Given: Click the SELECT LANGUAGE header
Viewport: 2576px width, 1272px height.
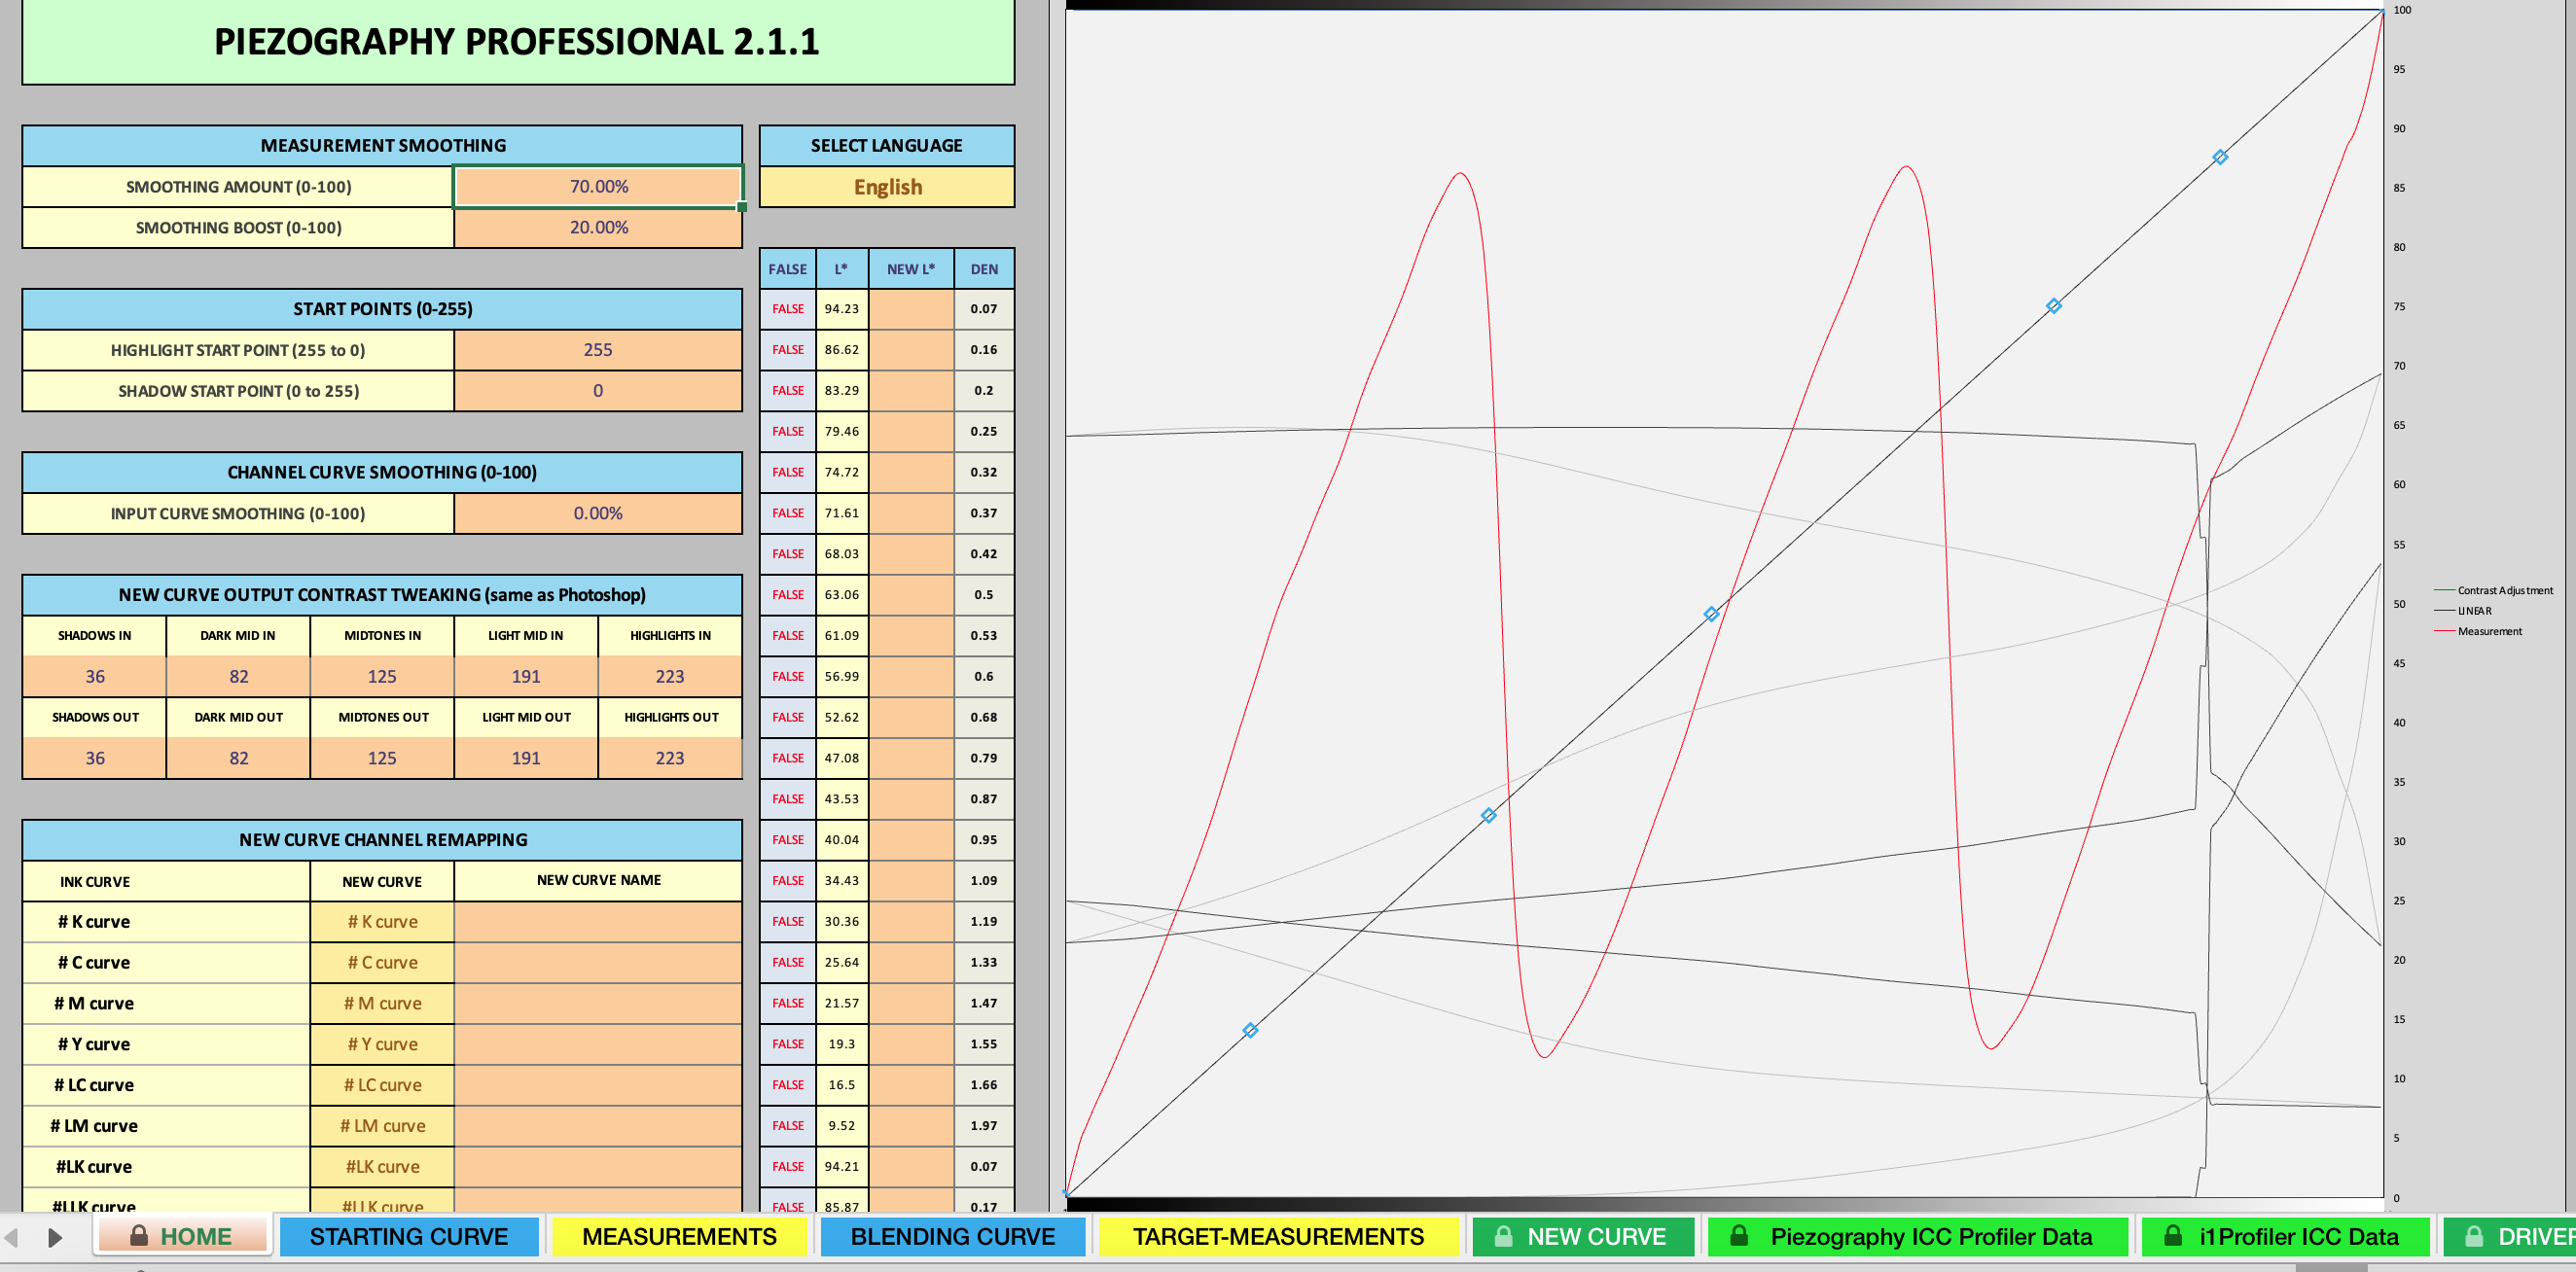Looking at the screenshot, I should pyautogui.click(x=887, y=146).
